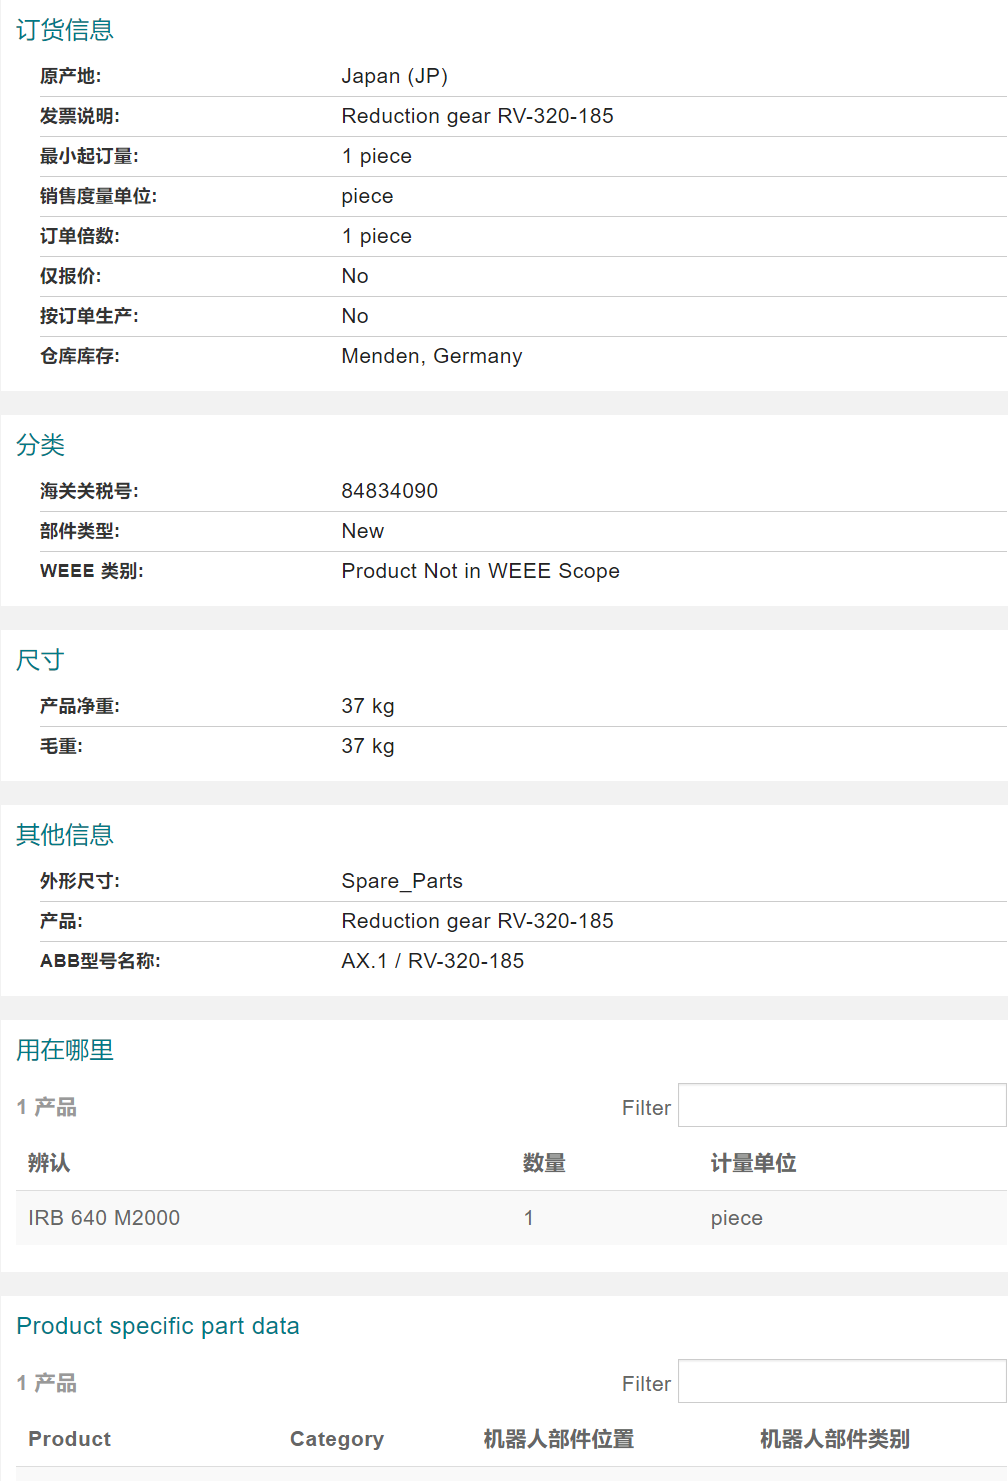Collapse the 订货信息 section heading
The width and height of the screenshot is (1008, 1481).
(x=65, y=30)
